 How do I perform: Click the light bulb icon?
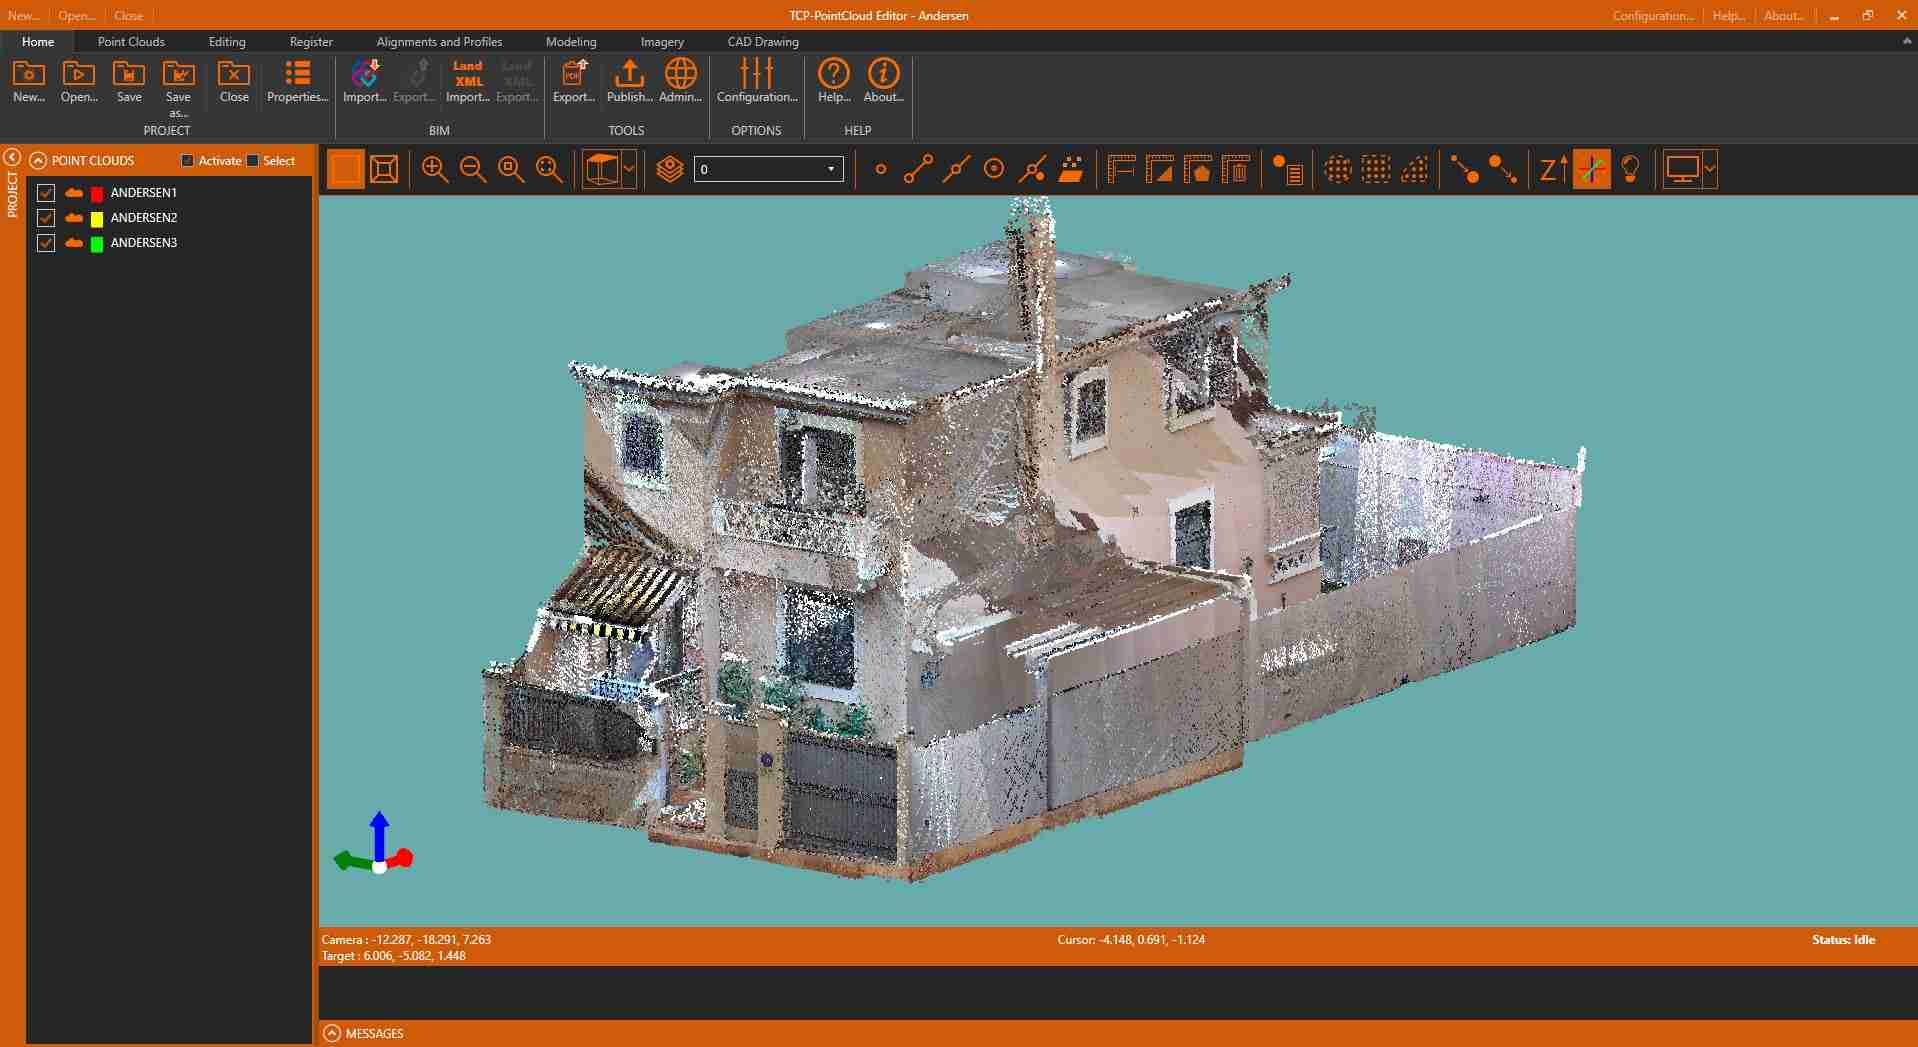point(1630,169)
